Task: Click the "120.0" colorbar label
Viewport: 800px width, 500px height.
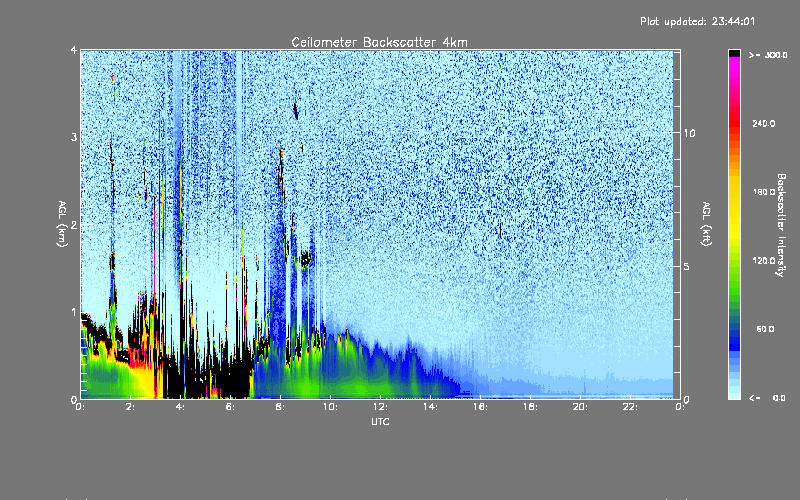Action: click(x=764, y=260)
